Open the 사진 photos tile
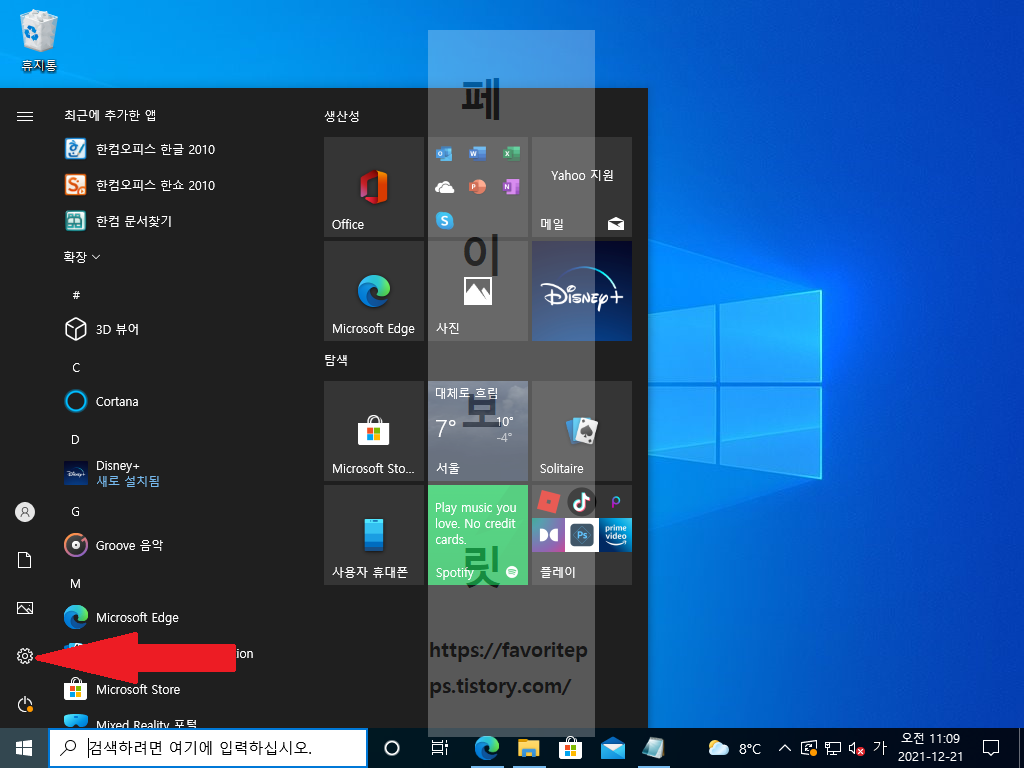The width and height of the screenshot is (1024, 768). coord(477,291)
